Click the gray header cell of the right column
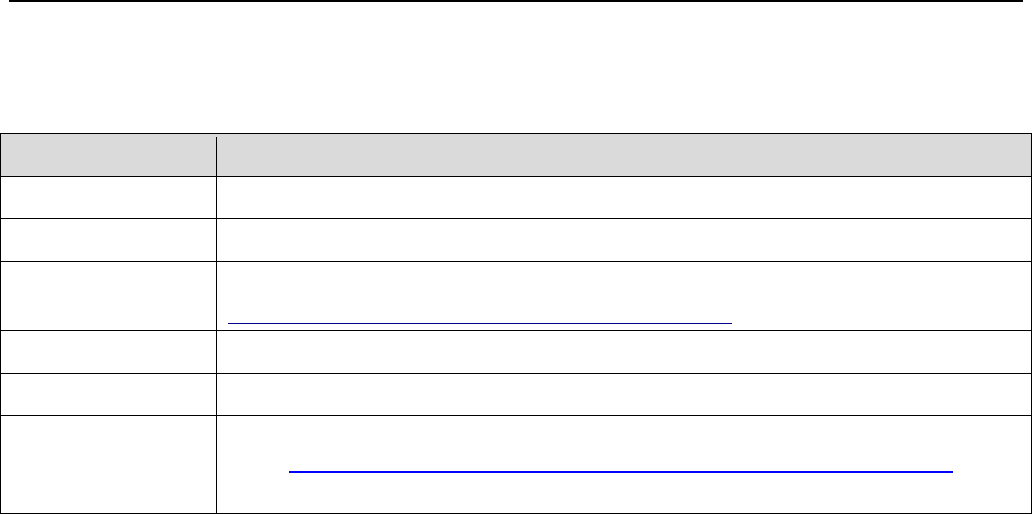The image size is (1032, 514). 624,156
